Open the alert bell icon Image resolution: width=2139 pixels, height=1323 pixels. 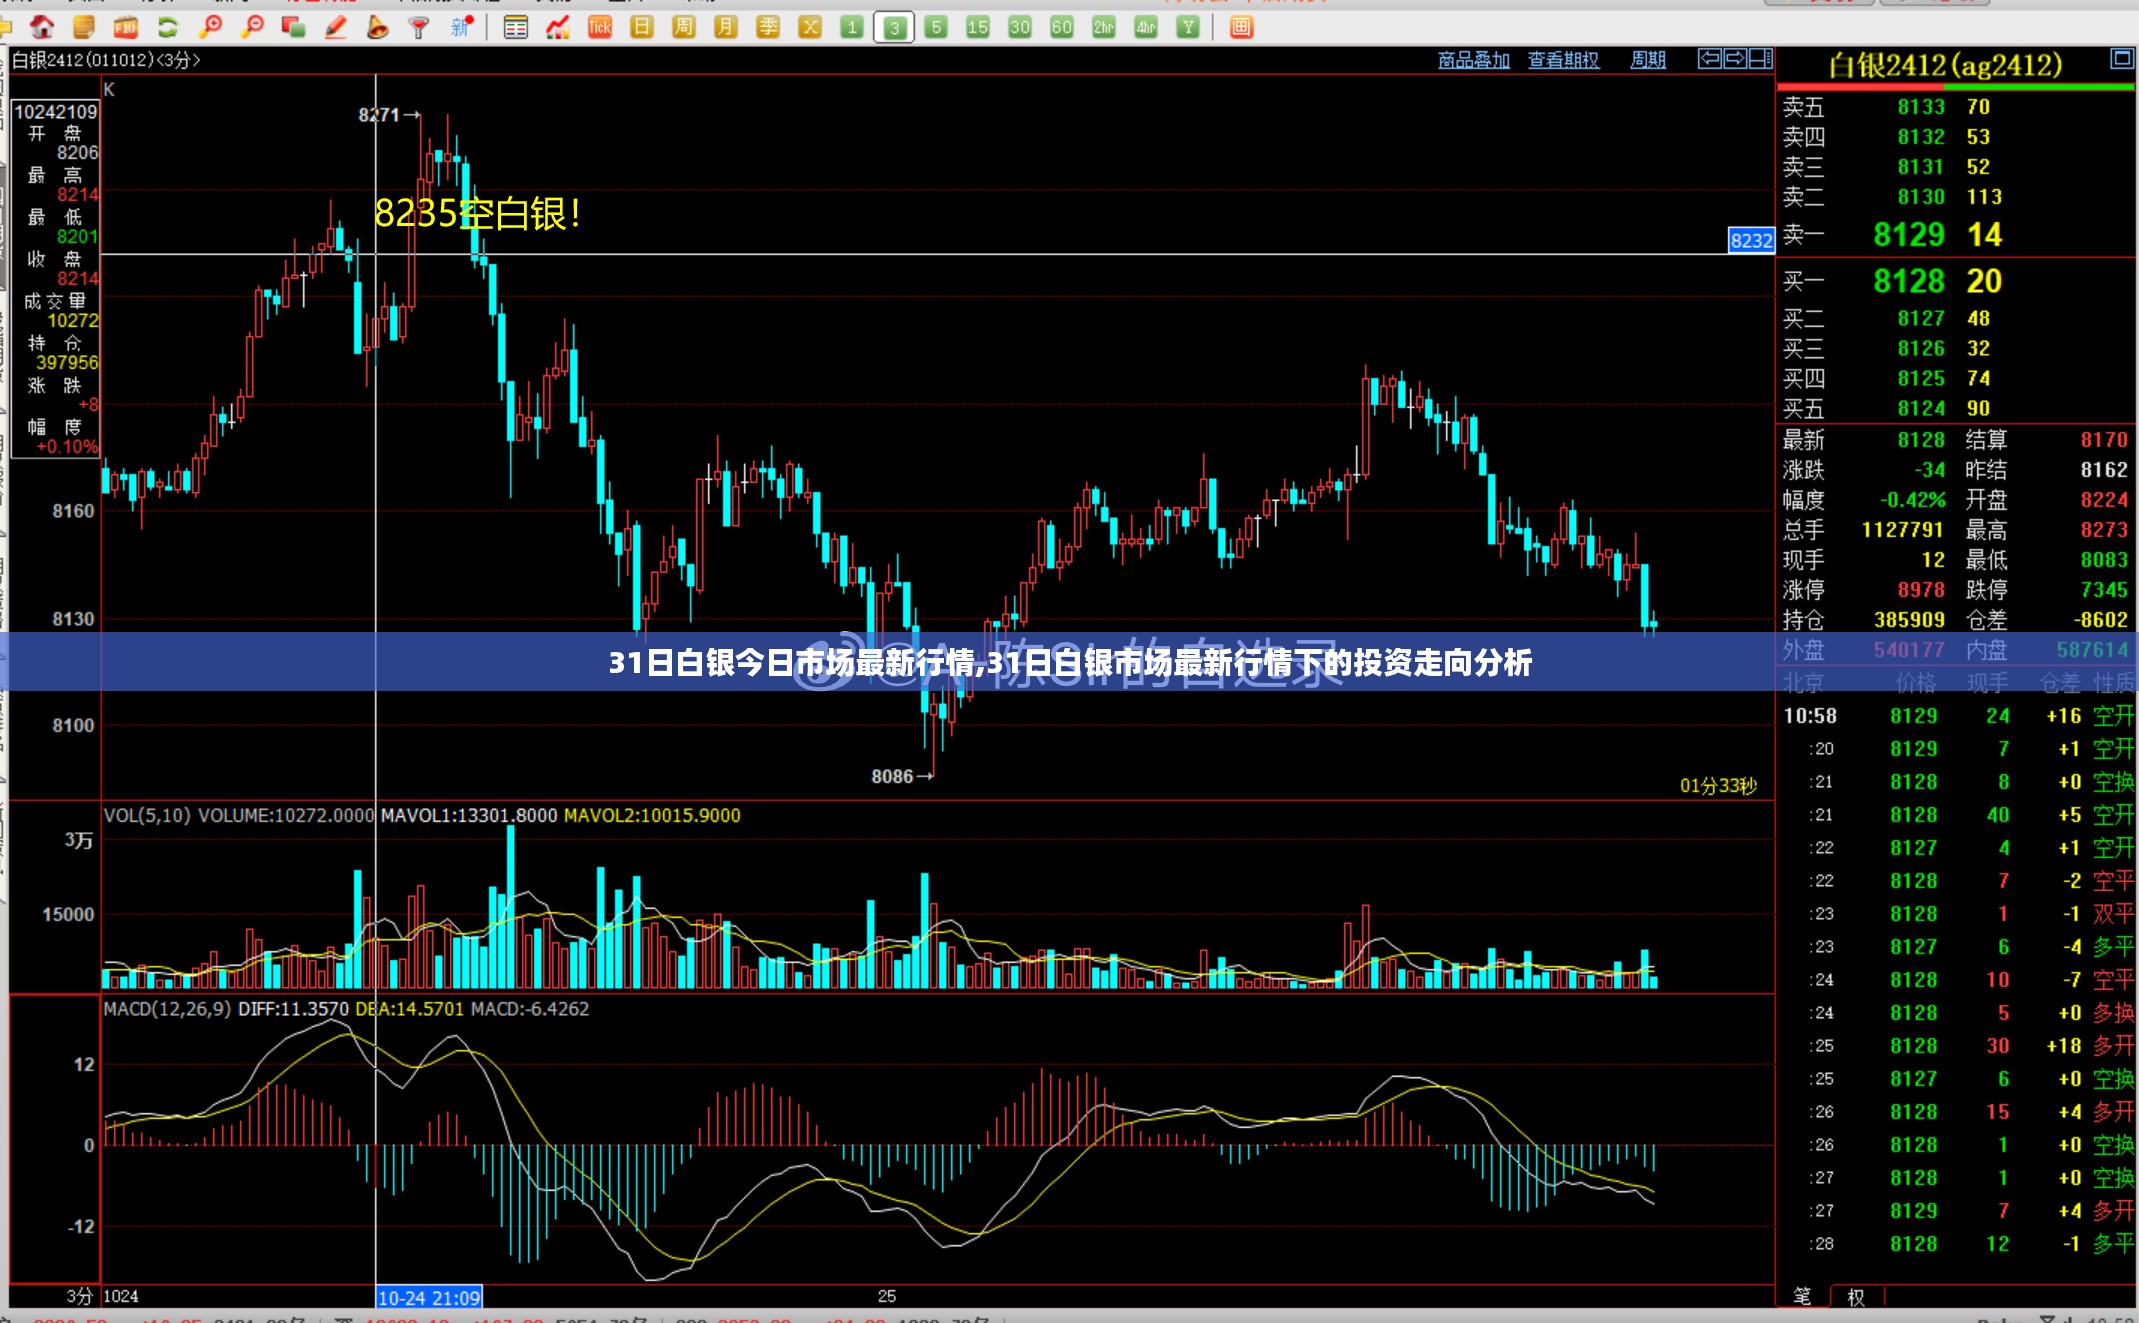tap(377, 27)
